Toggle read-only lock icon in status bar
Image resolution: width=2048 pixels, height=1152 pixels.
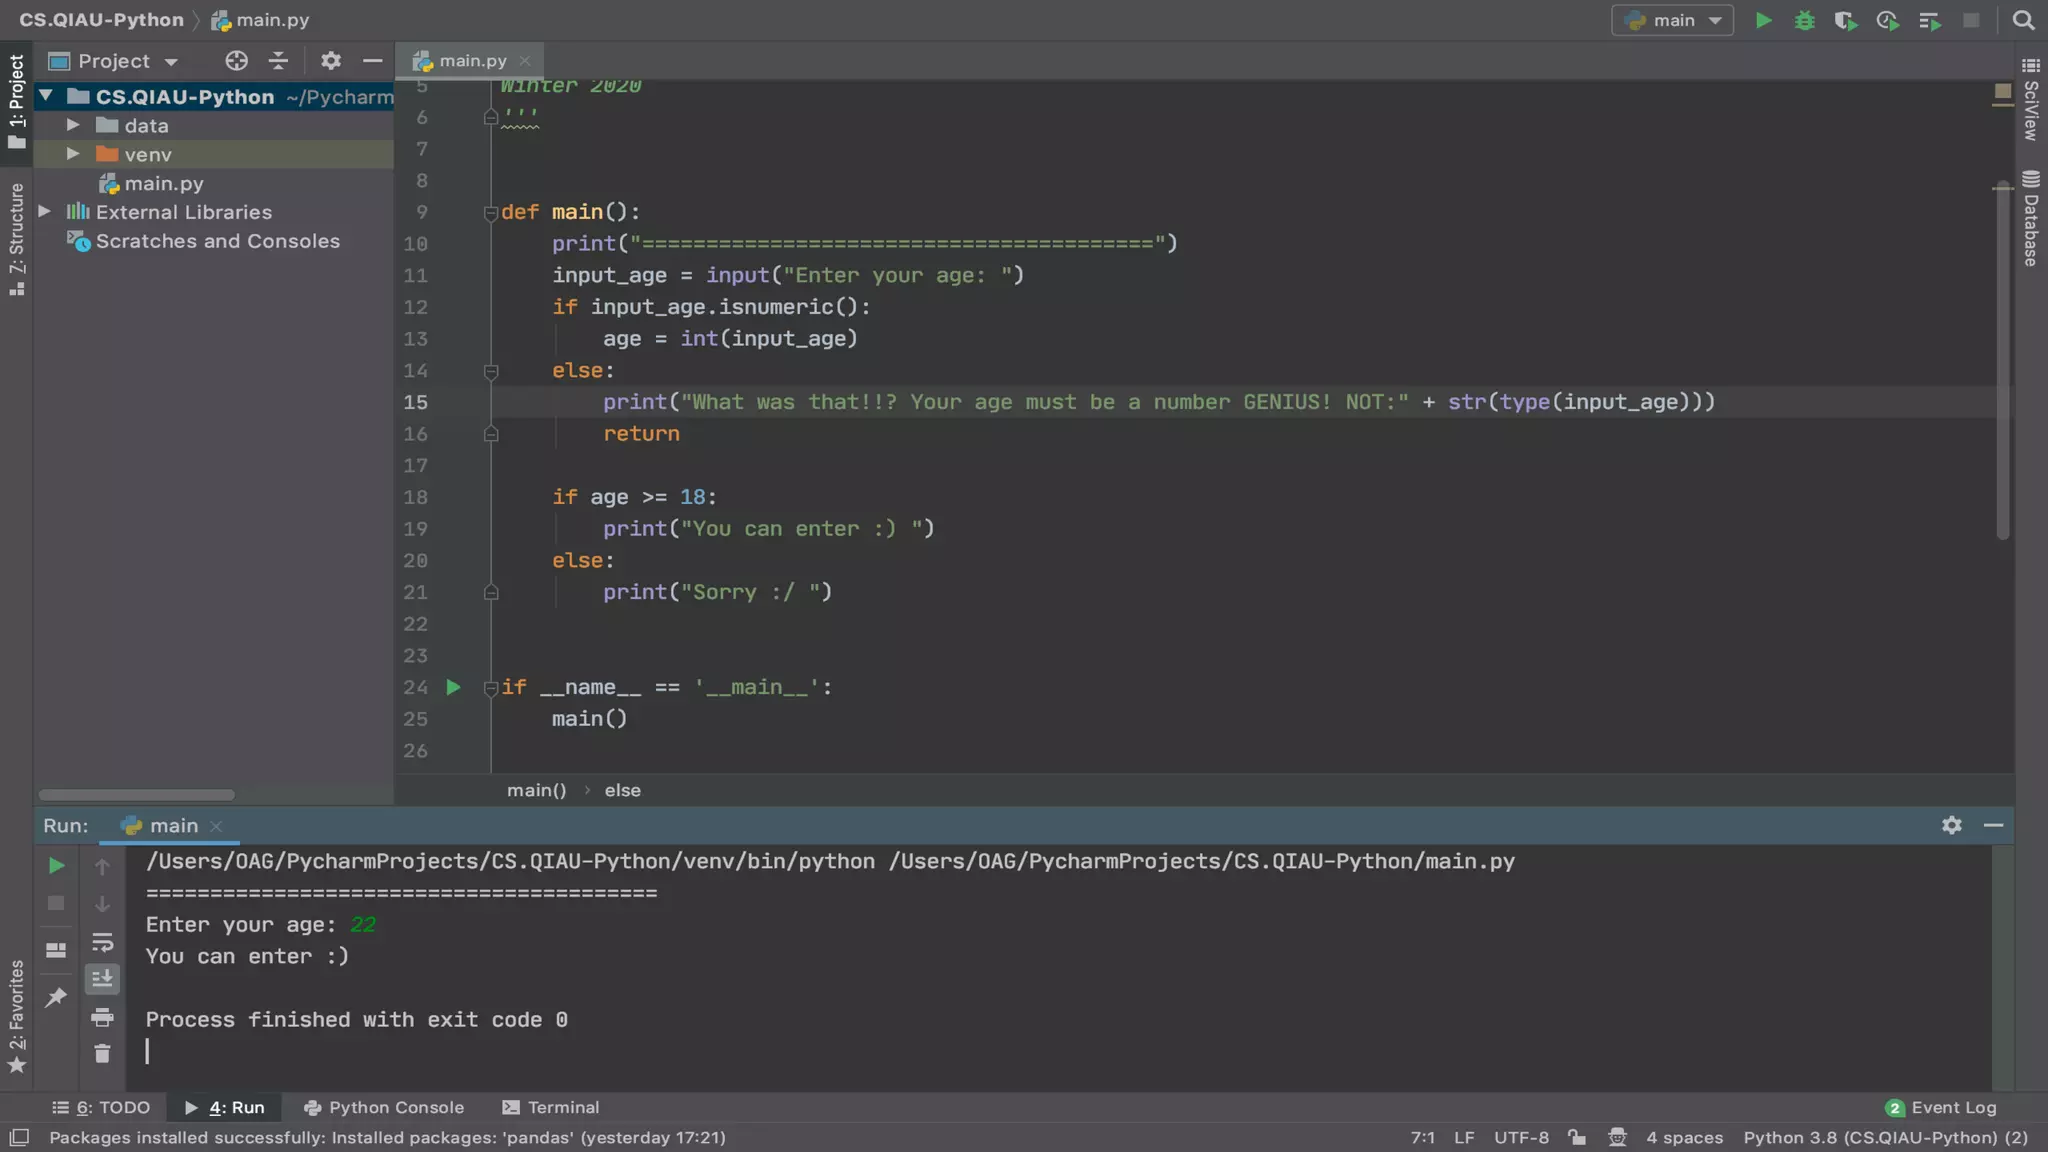1577,1137
